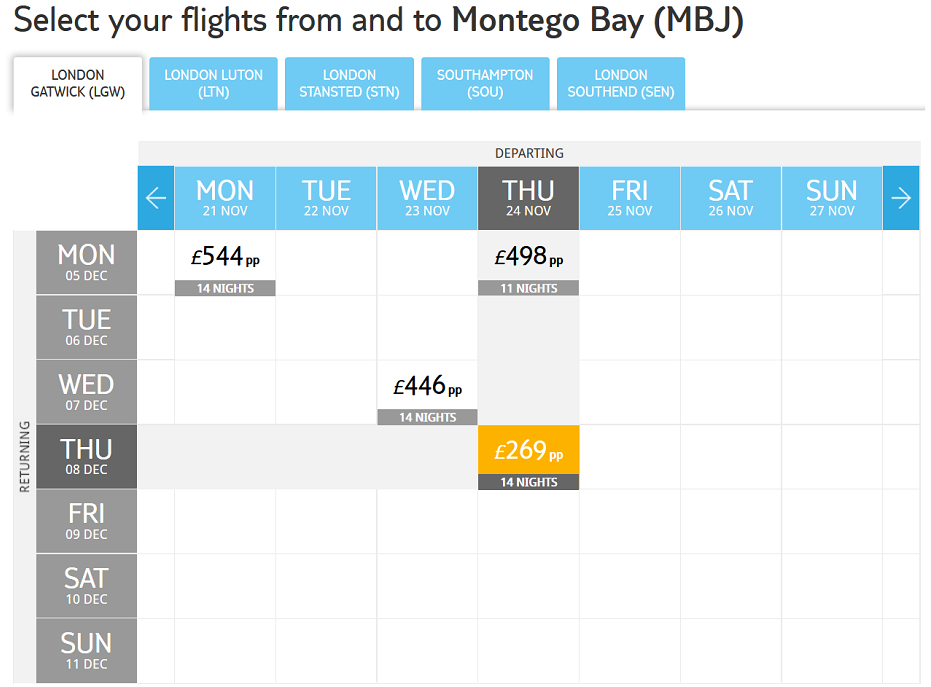Select MON 21 NOV departing column
Image resolution: width=931 pixels, height=687 pixels.
(x=225, y=198)
